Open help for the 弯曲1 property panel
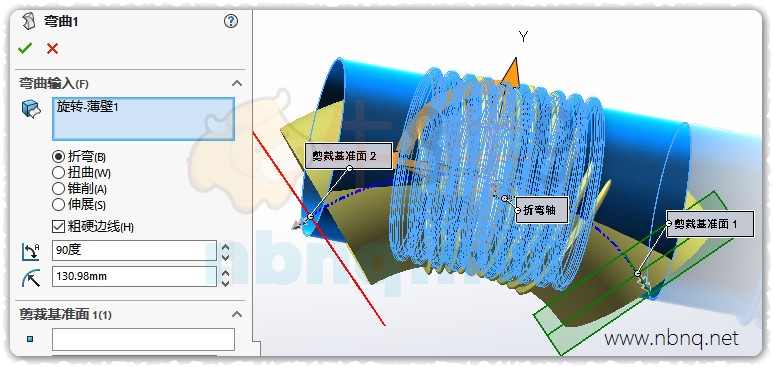 pos(231,21)
